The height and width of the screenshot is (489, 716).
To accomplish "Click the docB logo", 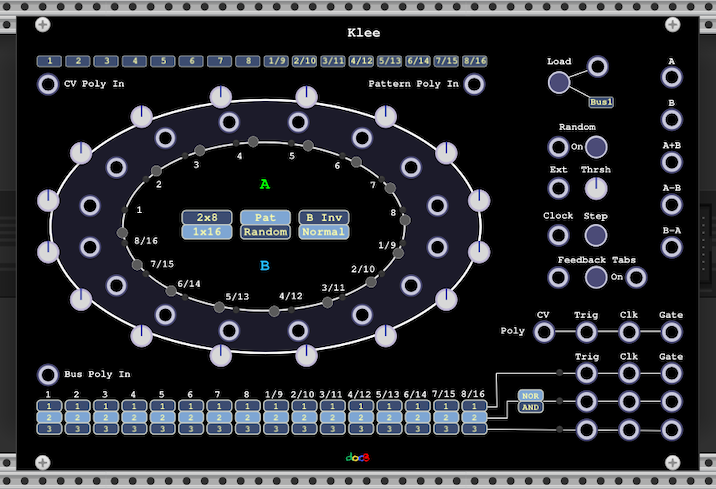I will (x=358, y=457).
